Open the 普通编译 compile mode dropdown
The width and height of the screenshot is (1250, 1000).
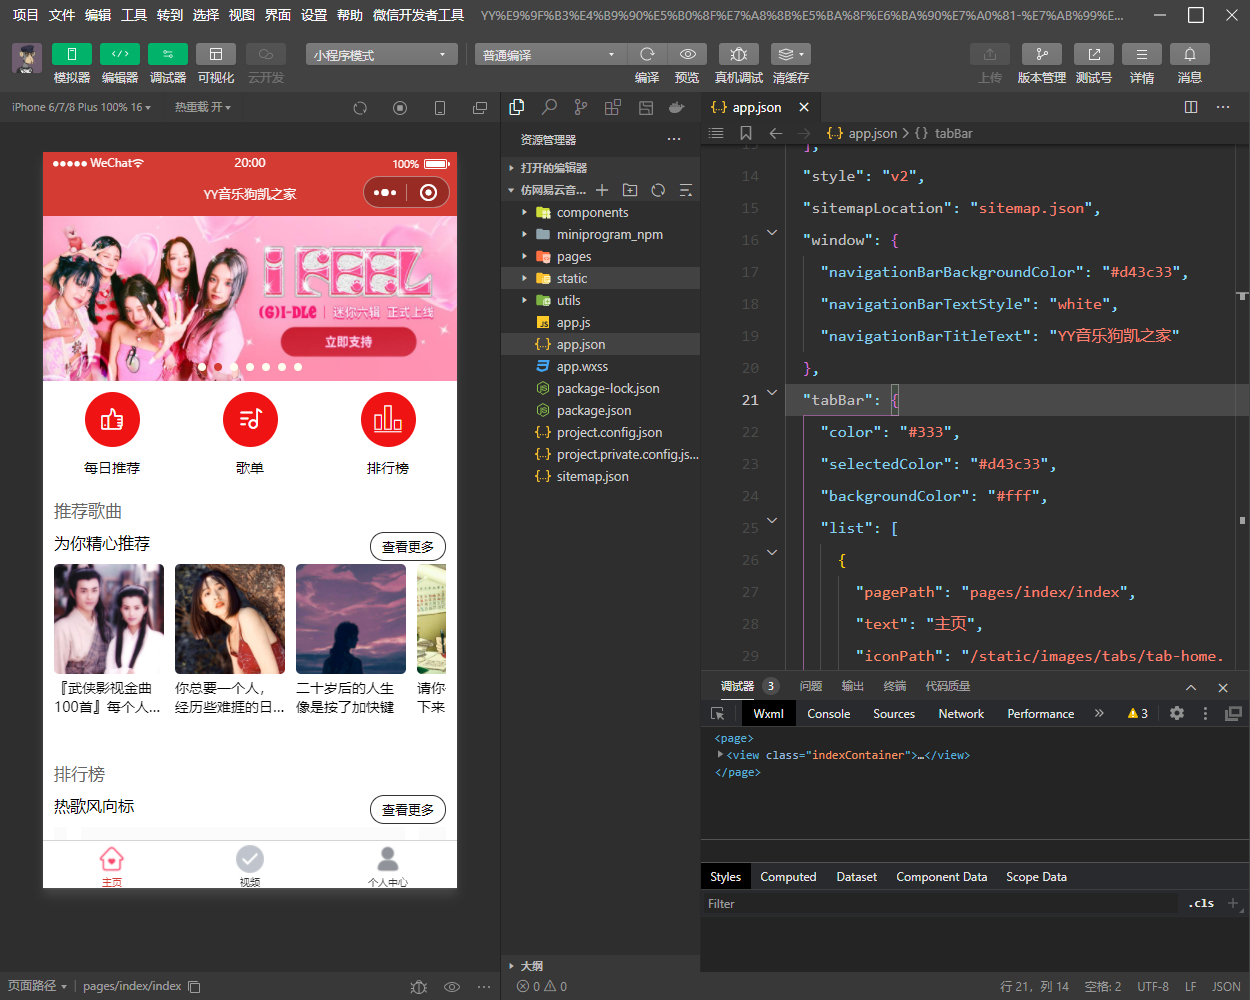pyautogui.click(x=550, y=55)
